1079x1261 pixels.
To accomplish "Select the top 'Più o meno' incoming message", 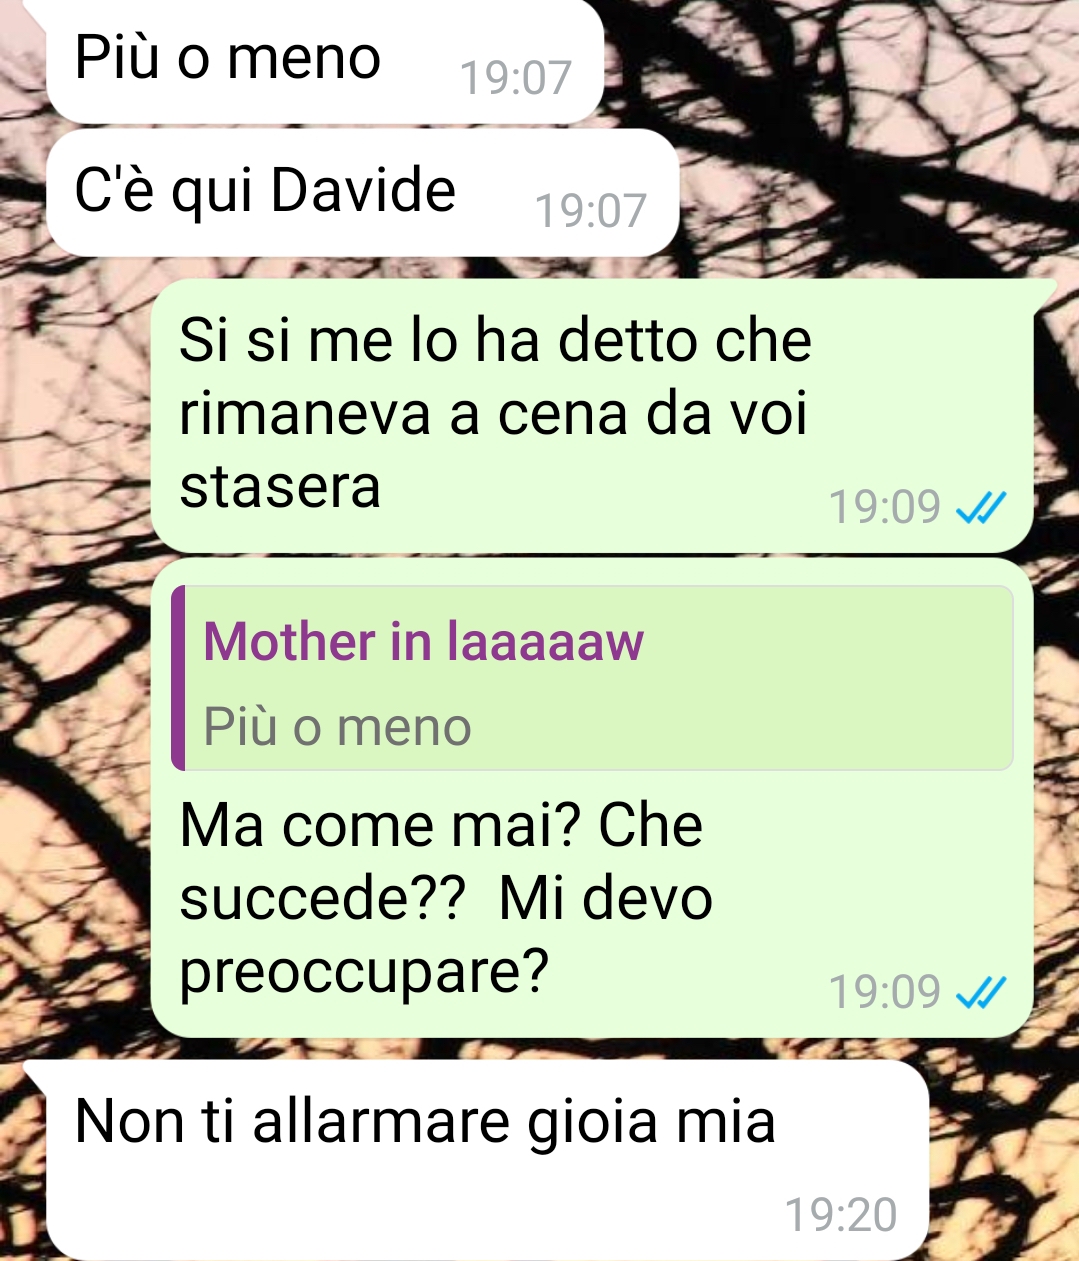I will (x=325, y=60).
